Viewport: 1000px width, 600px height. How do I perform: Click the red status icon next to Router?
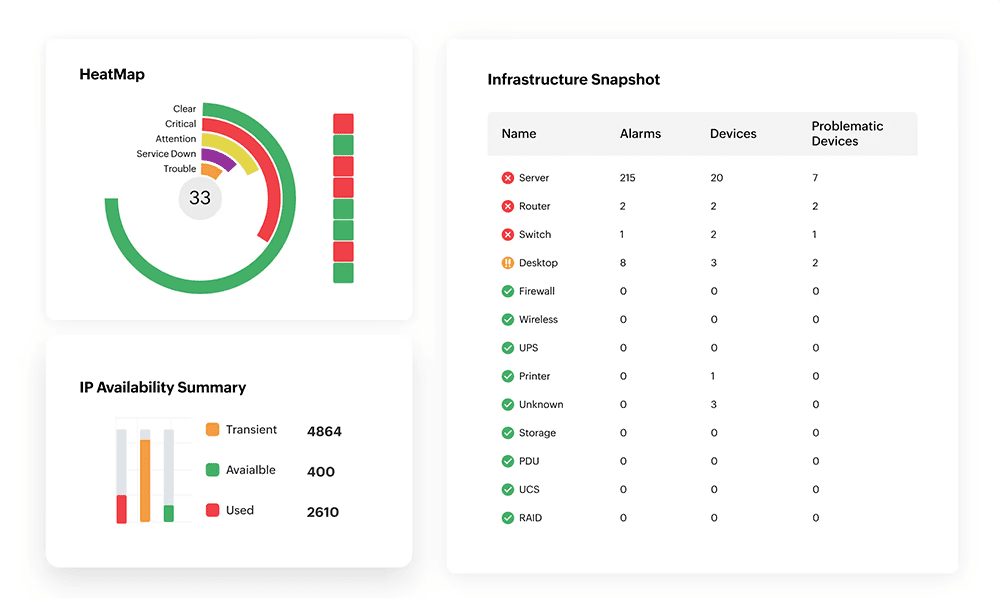(507, 206)
